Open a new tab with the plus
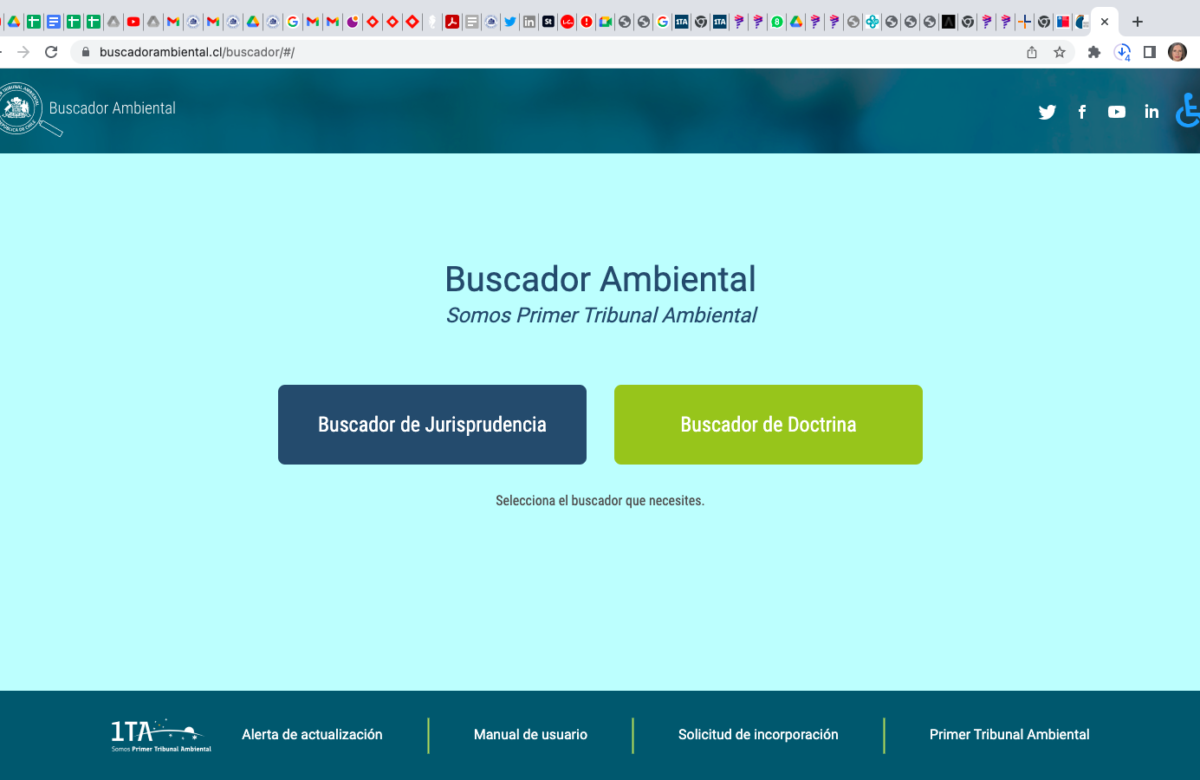Image resolution: width=1200 pixels, height=780 pixels. 1137,22
